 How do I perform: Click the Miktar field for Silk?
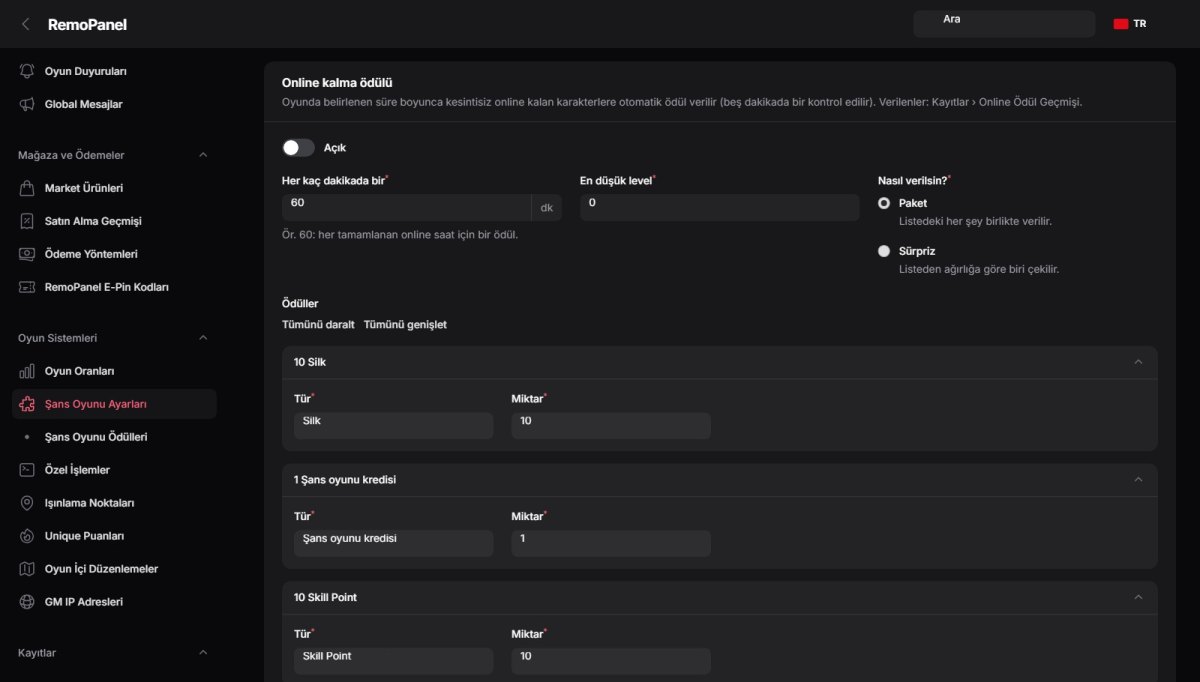pos(611,426)
